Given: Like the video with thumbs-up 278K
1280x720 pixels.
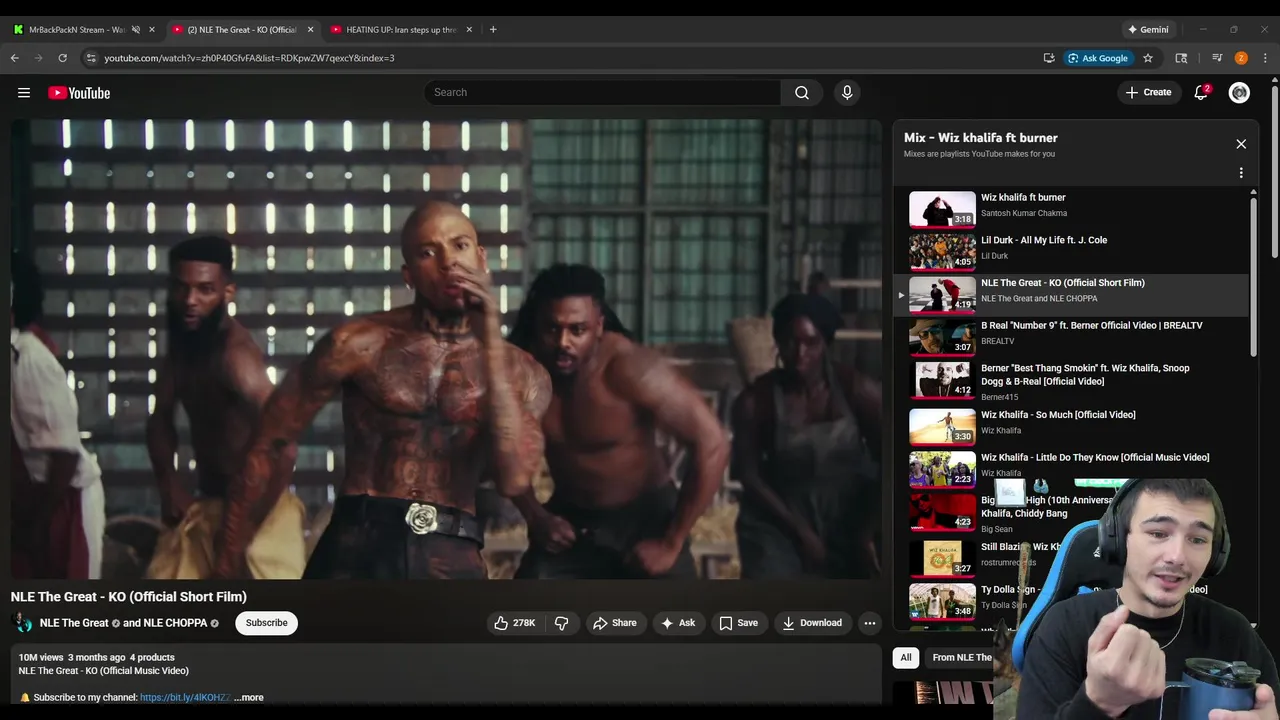Looking at the screenshot, I should [516, 623].
